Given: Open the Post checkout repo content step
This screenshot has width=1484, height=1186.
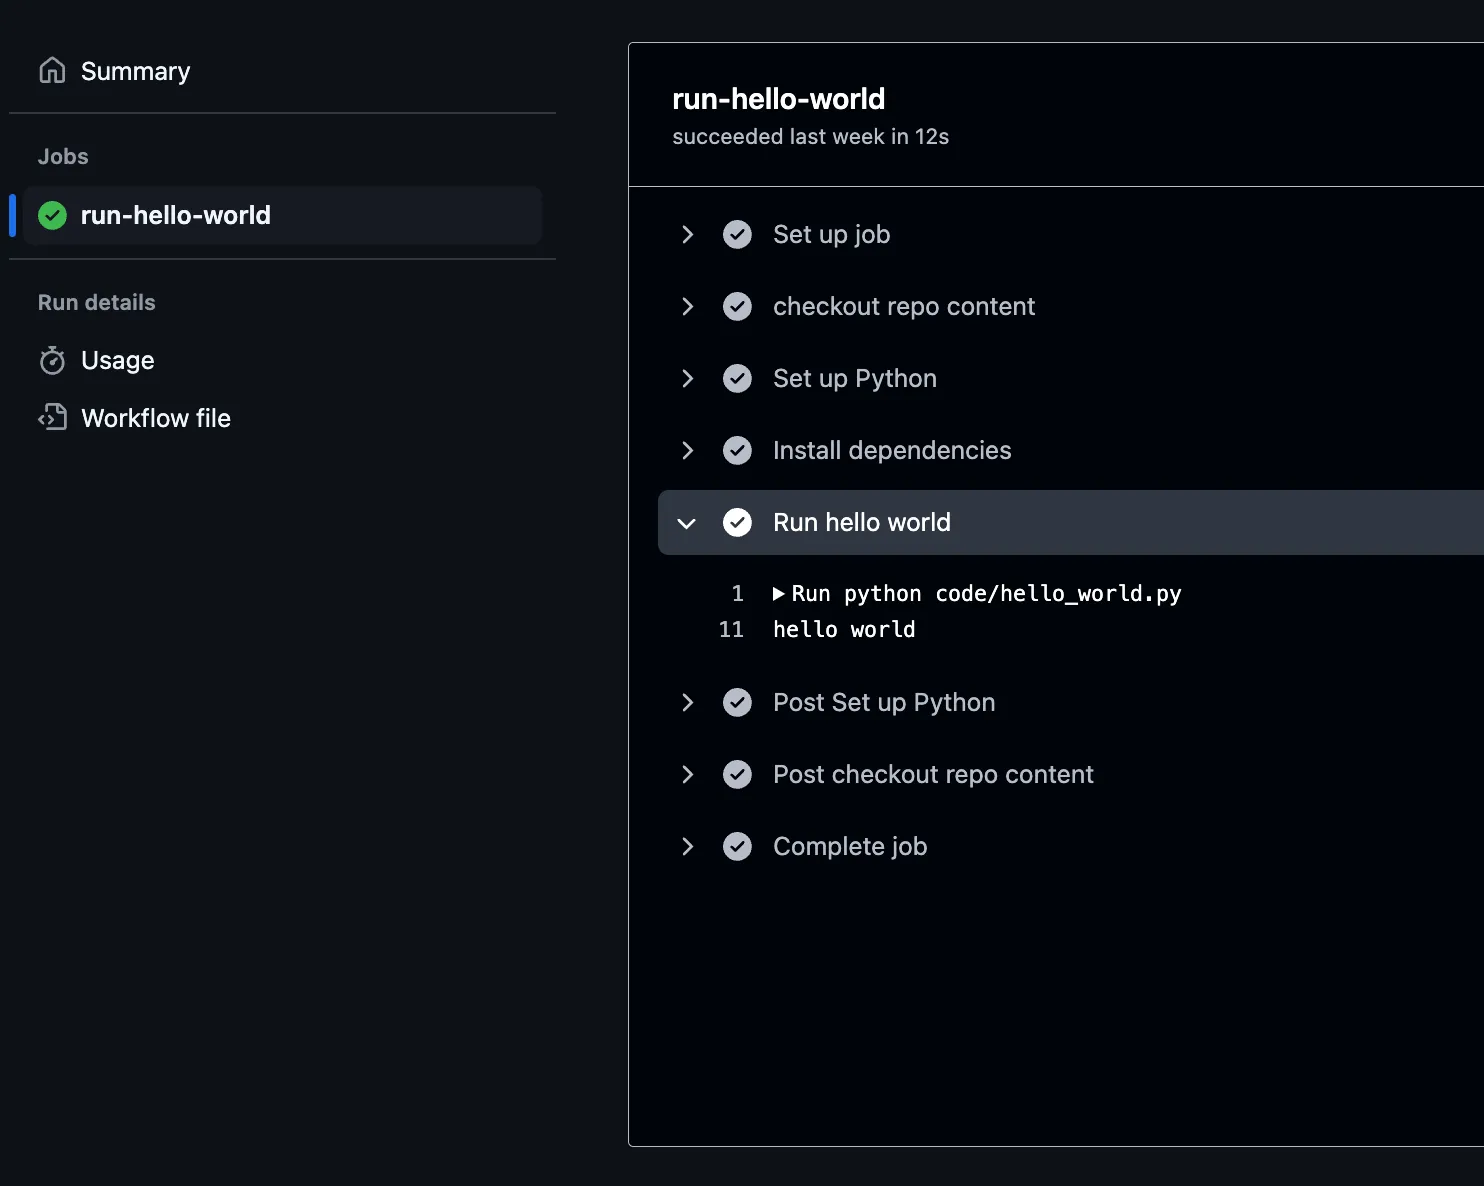Looking at the screenshot, I should (932, 775).
